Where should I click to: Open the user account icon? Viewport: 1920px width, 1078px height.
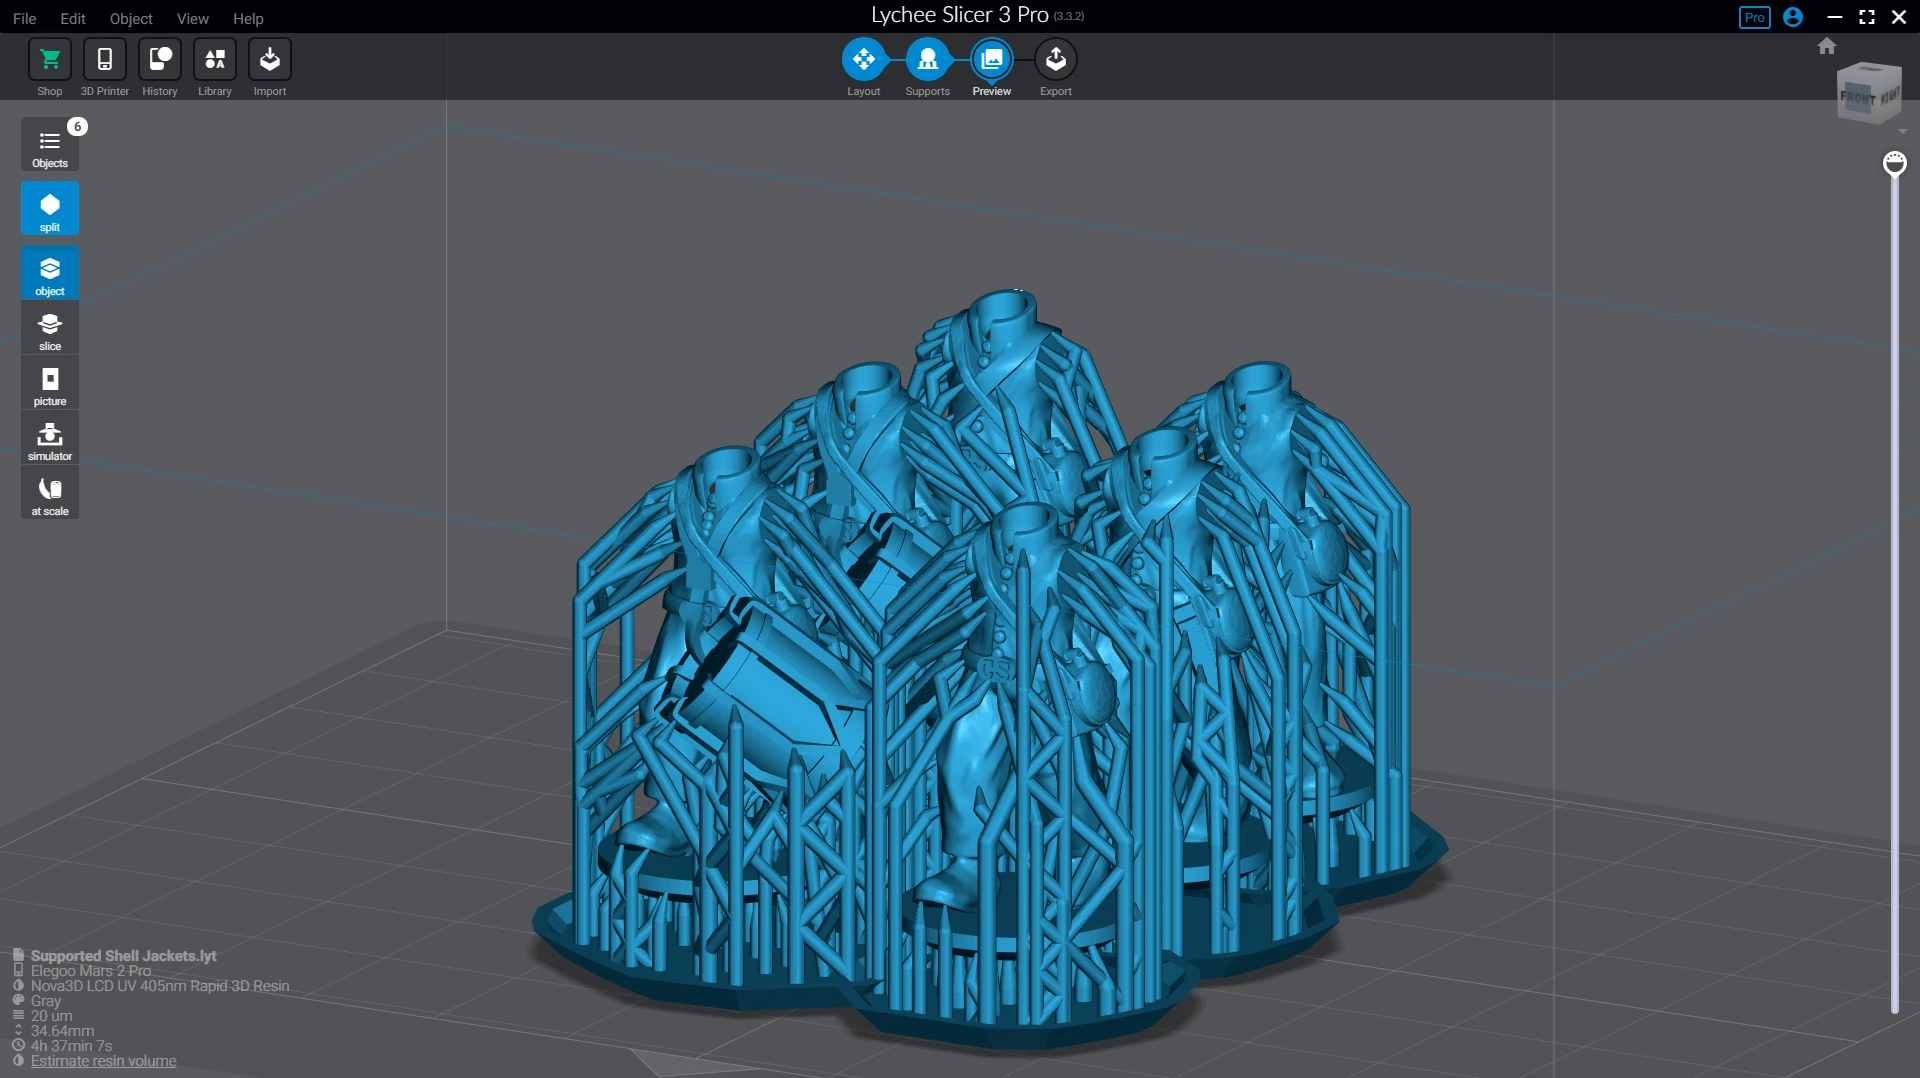point(1793,17)
